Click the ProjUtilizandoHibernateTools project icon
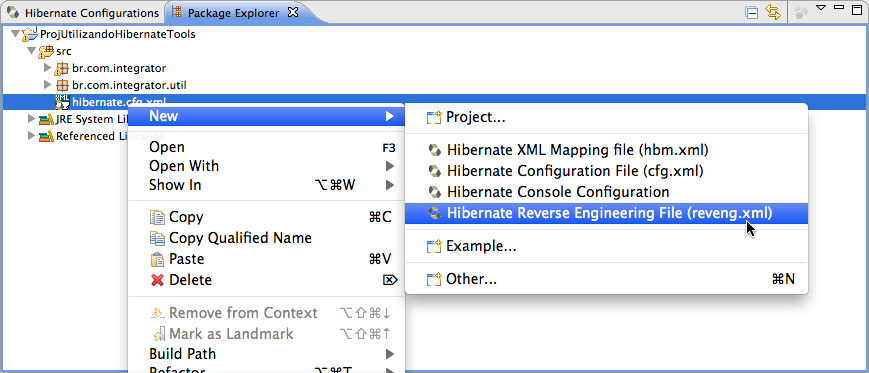869x373 pixels. tap(29, 34)
